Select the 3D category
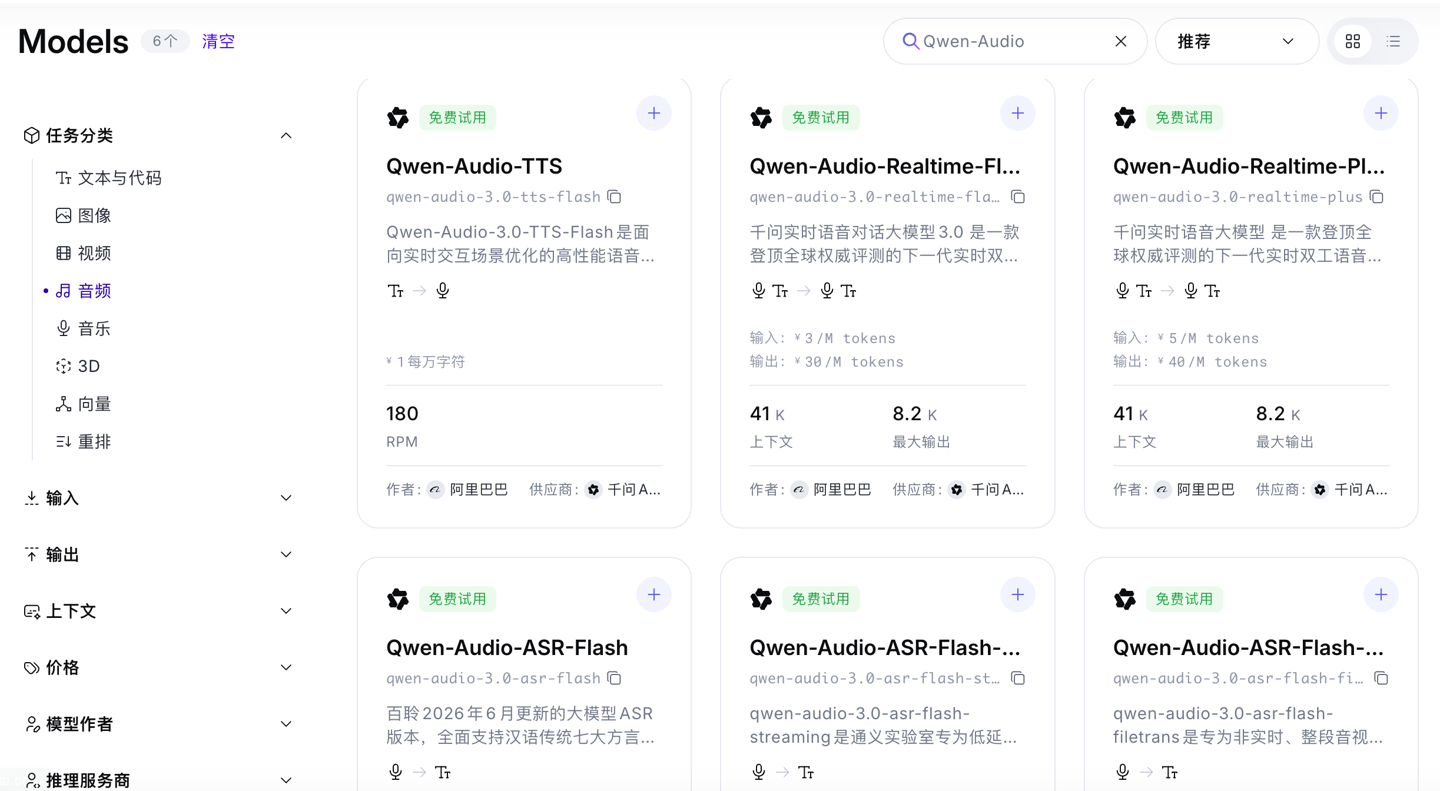 coord(78,366)
